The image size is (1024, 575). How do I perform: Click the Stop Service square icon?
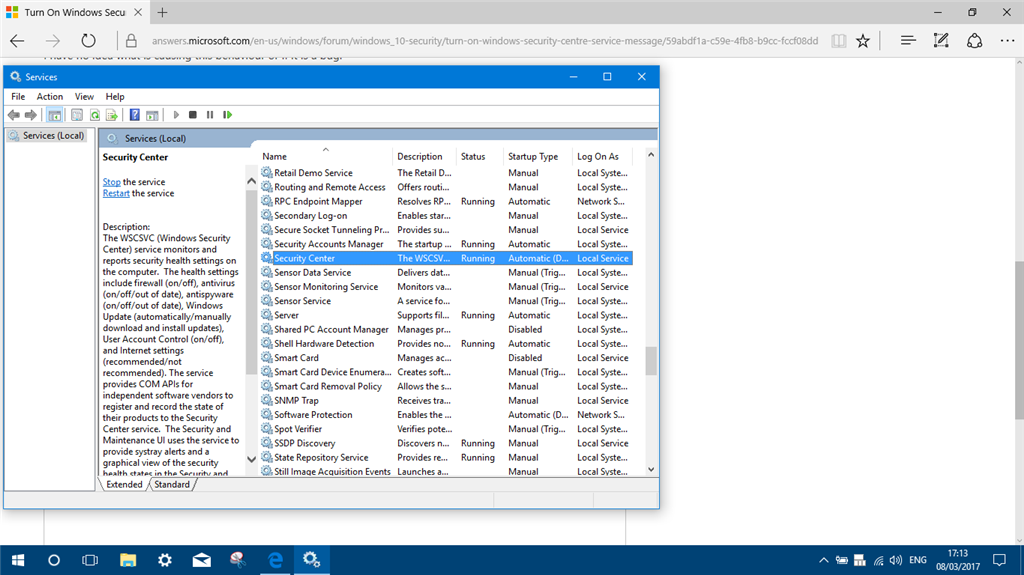coord(193,115)
